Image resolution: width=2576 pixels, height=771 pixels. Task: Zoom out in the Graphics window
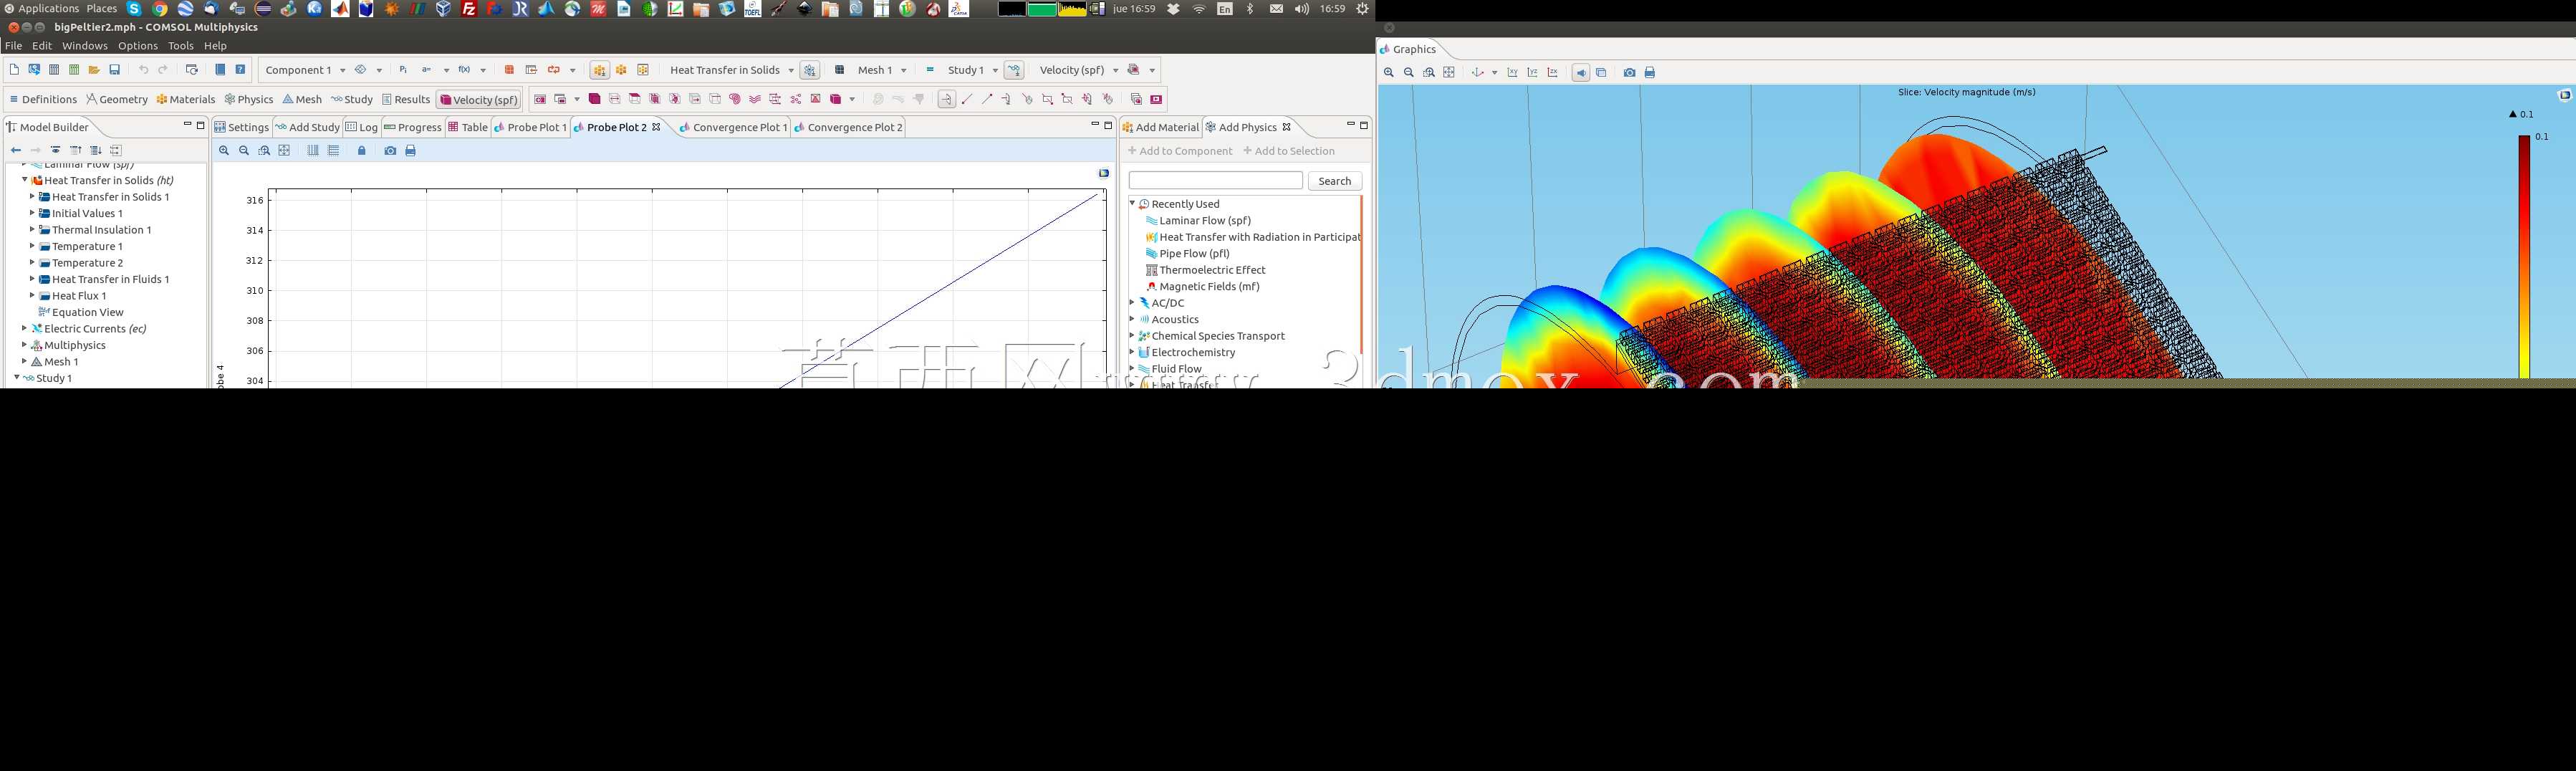[x=1409, y=73]
